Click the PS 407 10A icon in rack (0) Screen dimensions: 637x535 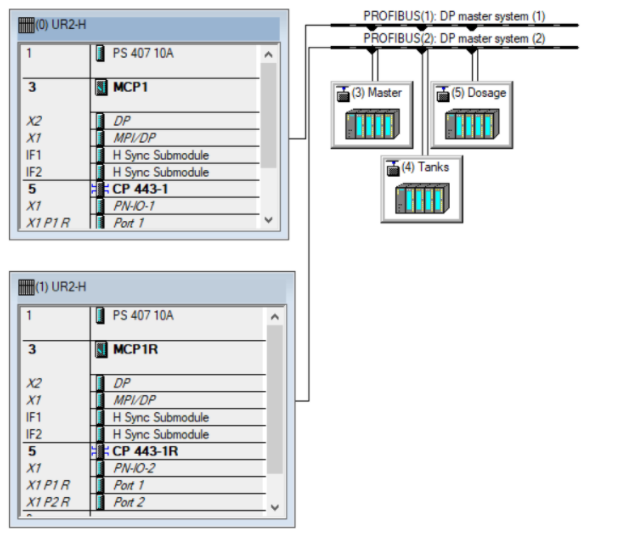(101, 53)
